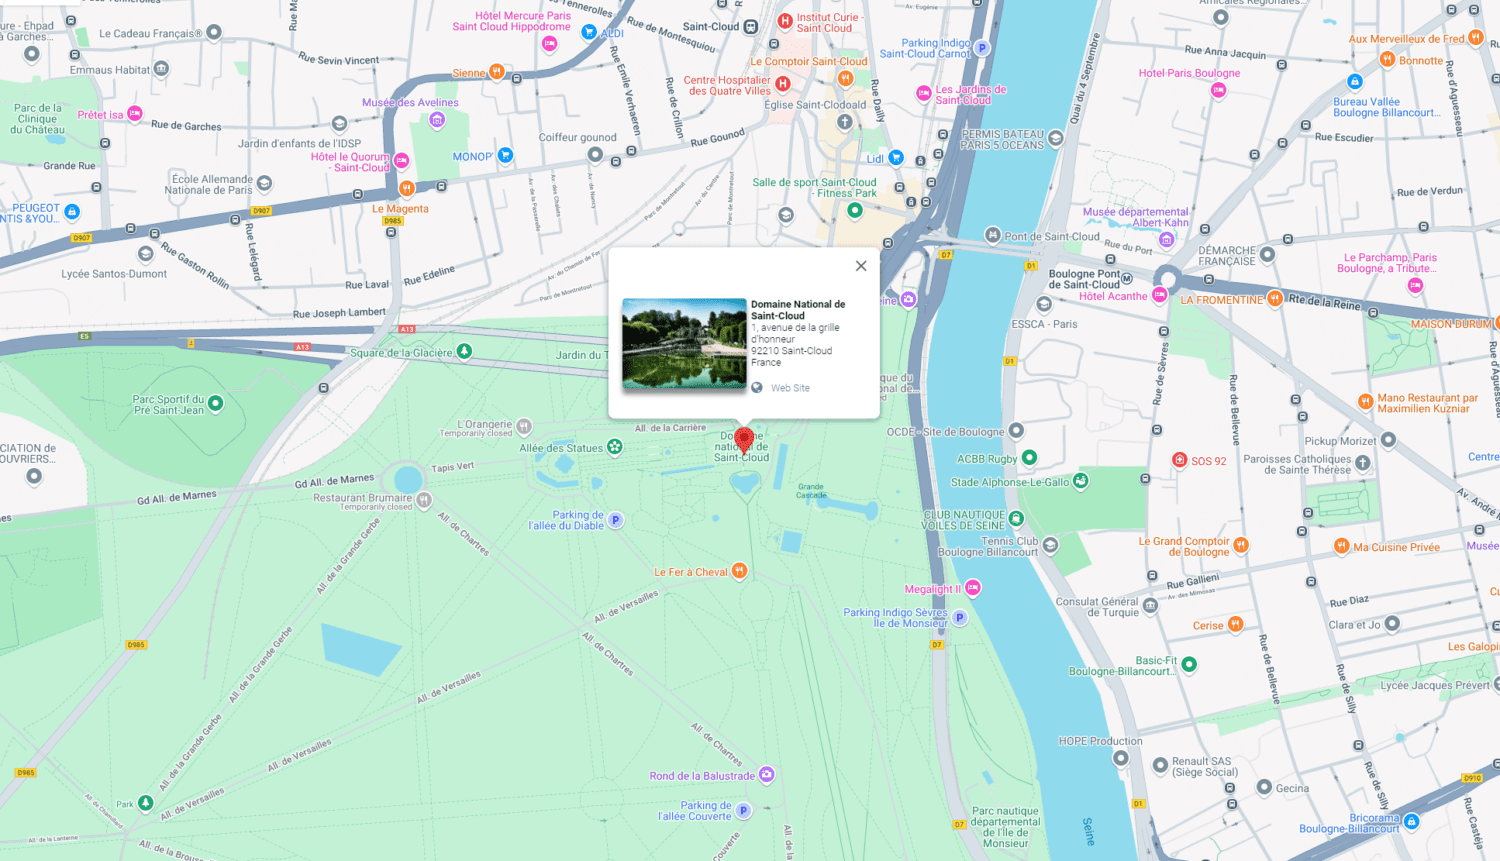This screenshot has height=861, width=1500.
Task: Select the Le Fer à Cheval restaurant icon
Action: (739, 571)
